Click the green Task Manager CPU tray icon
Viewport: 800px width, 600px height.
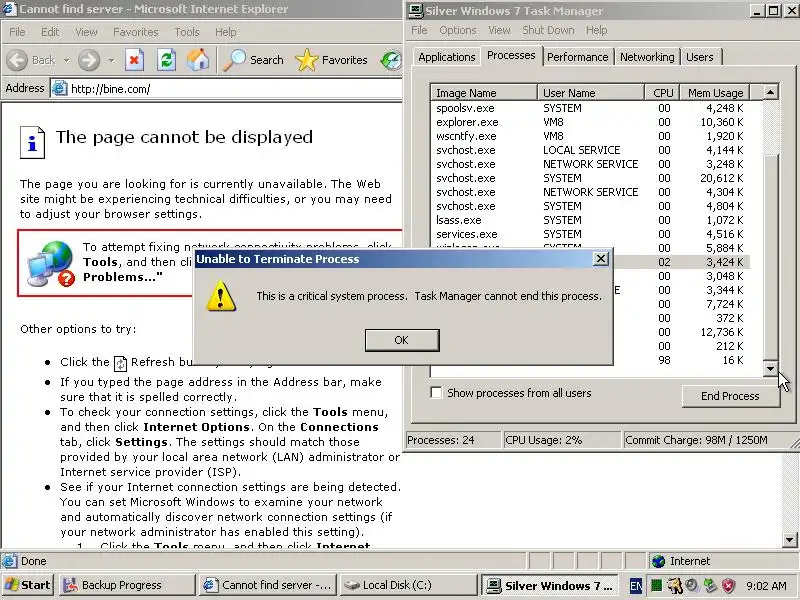tap(657, 585)
